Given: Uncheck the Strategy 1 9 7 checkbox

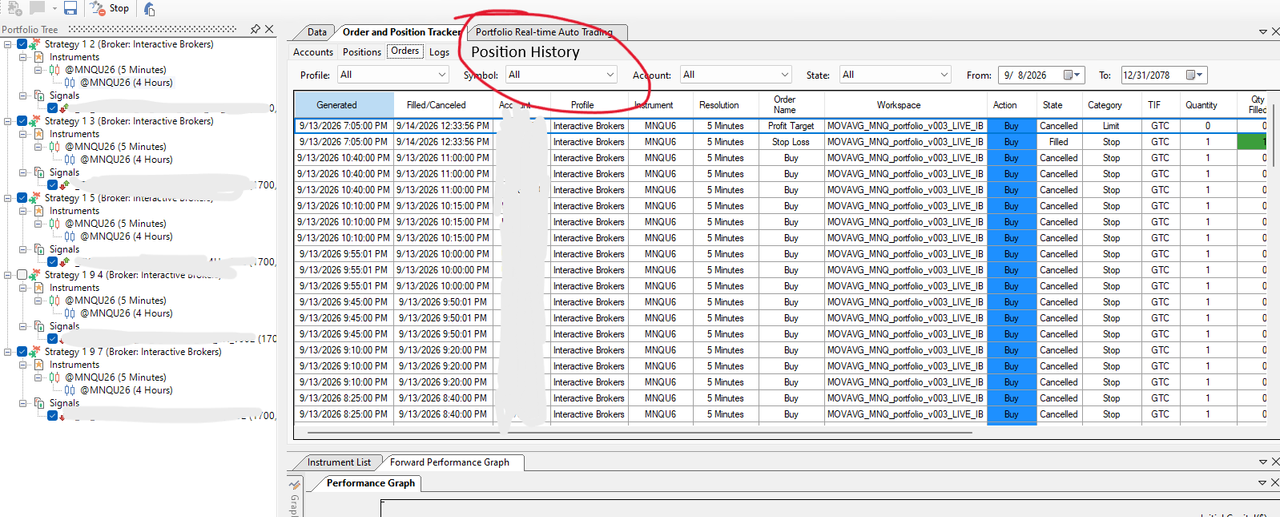Looking at the screenshot, I should [22, 352].
